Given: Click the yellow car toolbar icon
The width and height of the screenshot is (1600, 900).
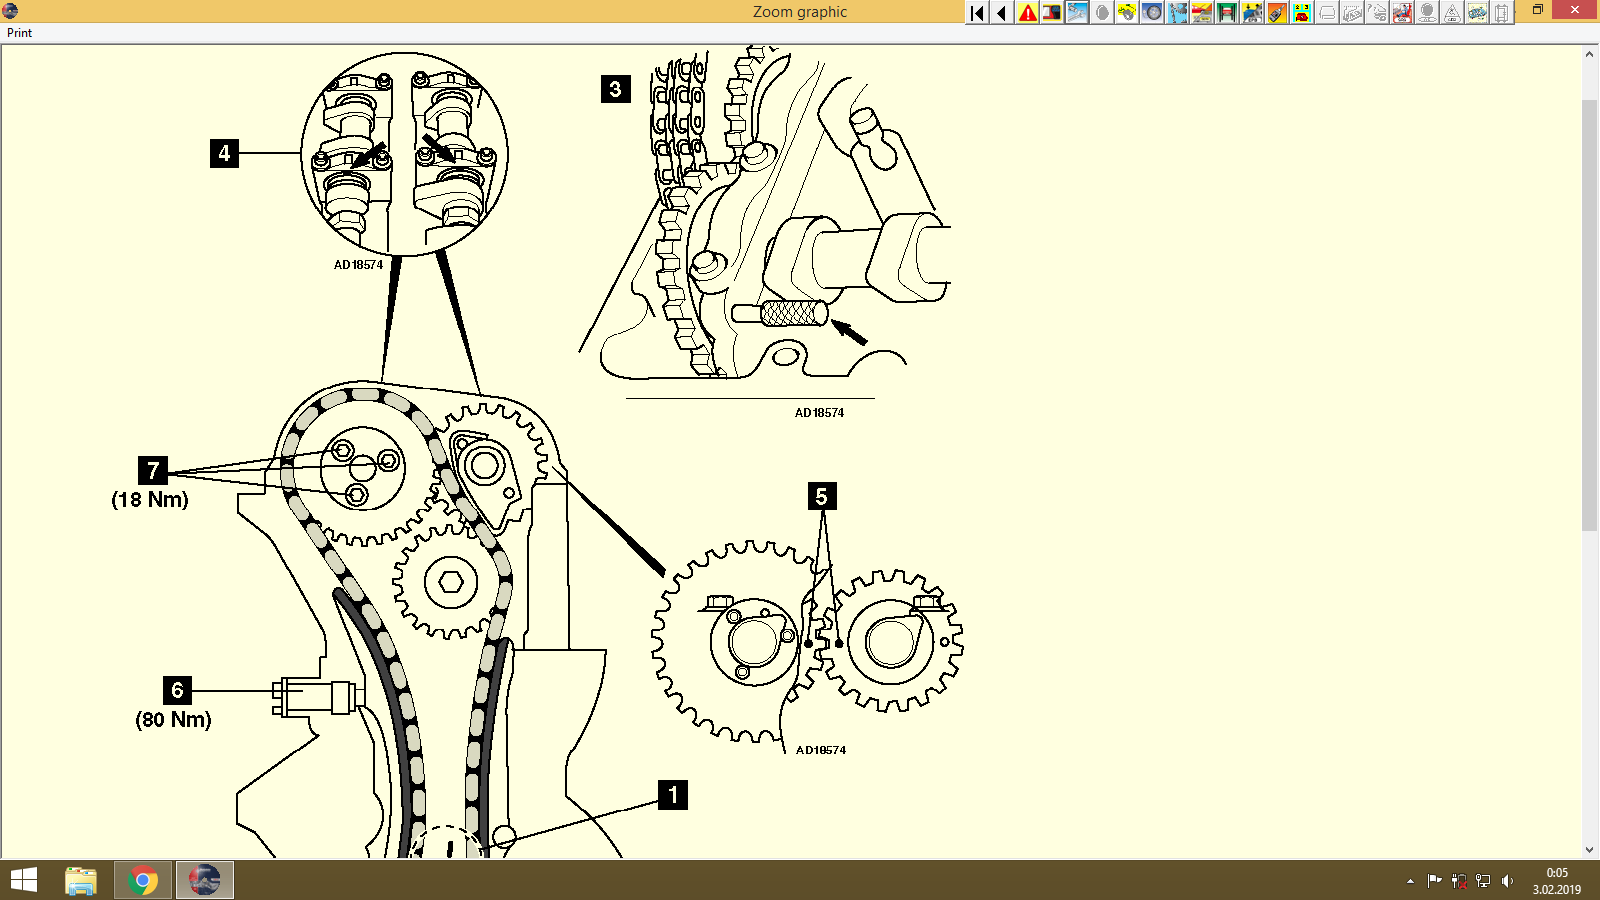Looking at the screenshot, I should 1126,13.
